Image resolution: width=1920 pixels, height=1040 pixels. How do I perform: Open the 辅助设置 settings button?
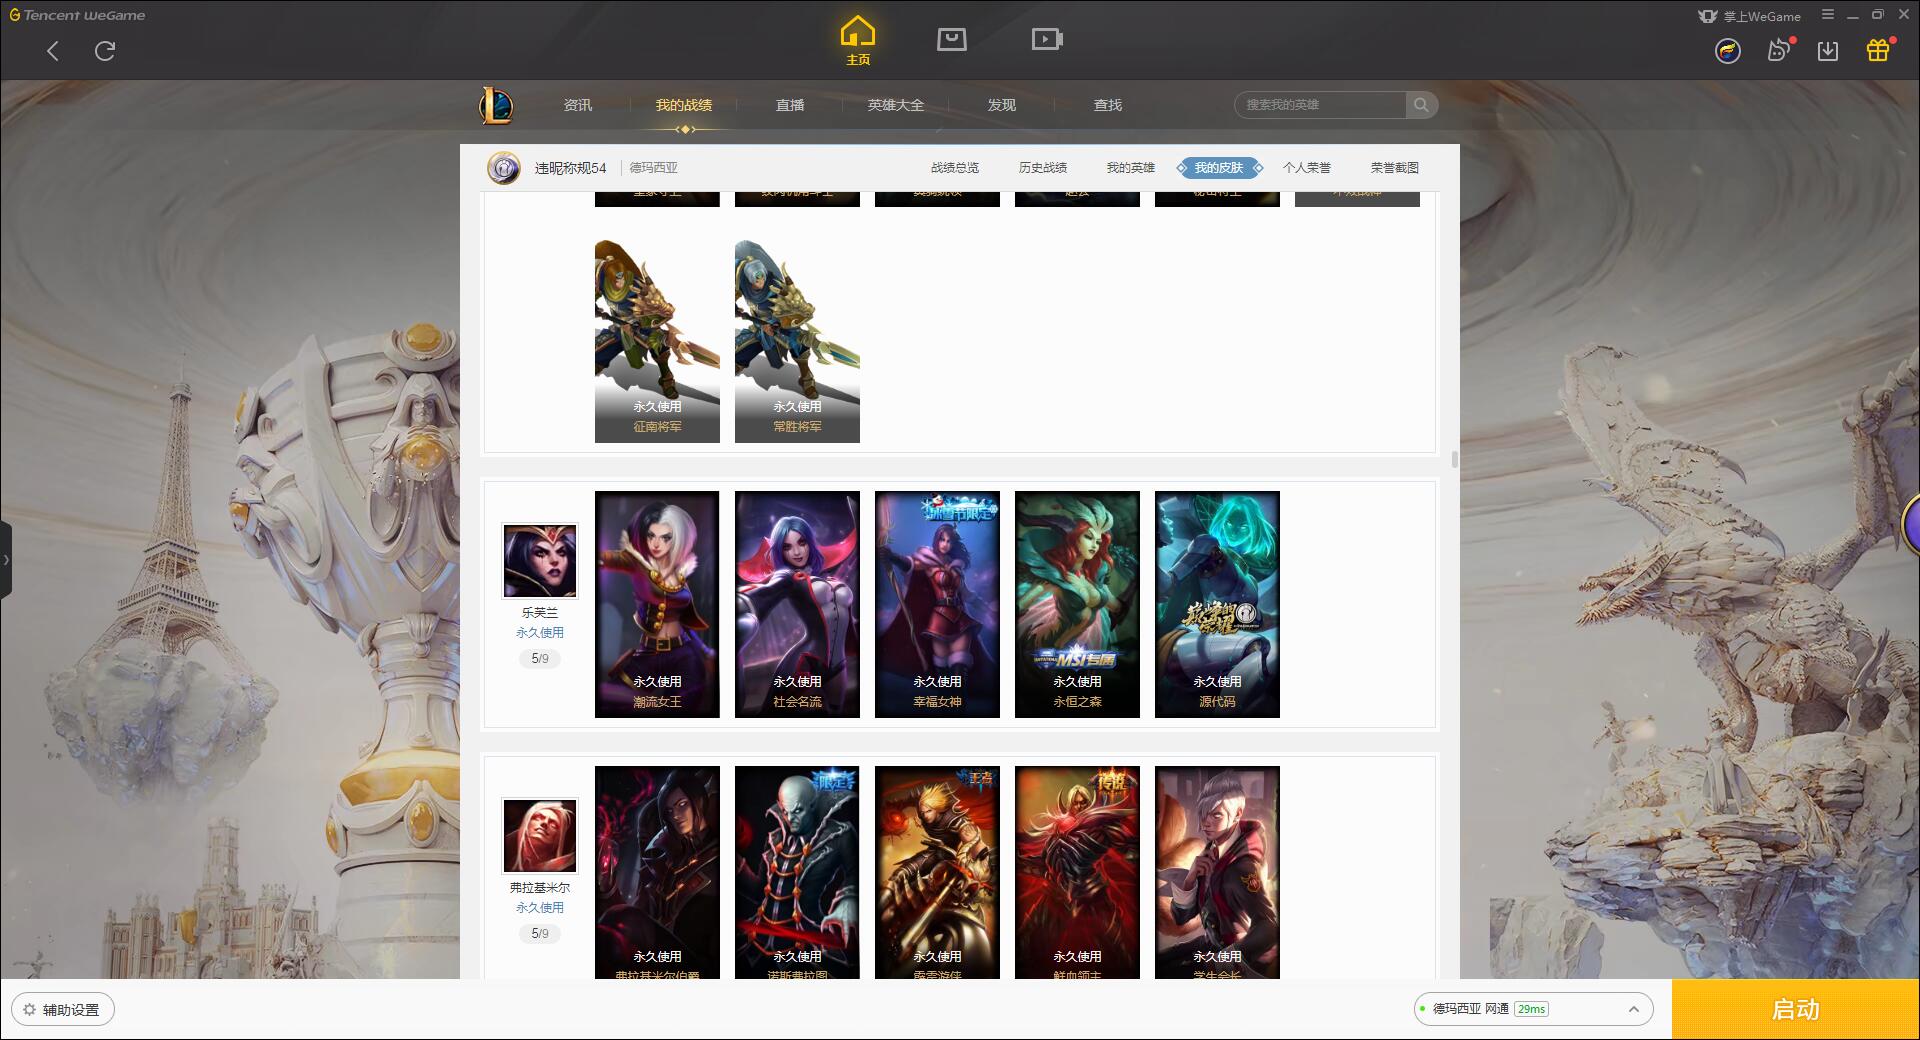click(x=63, y=1009)
